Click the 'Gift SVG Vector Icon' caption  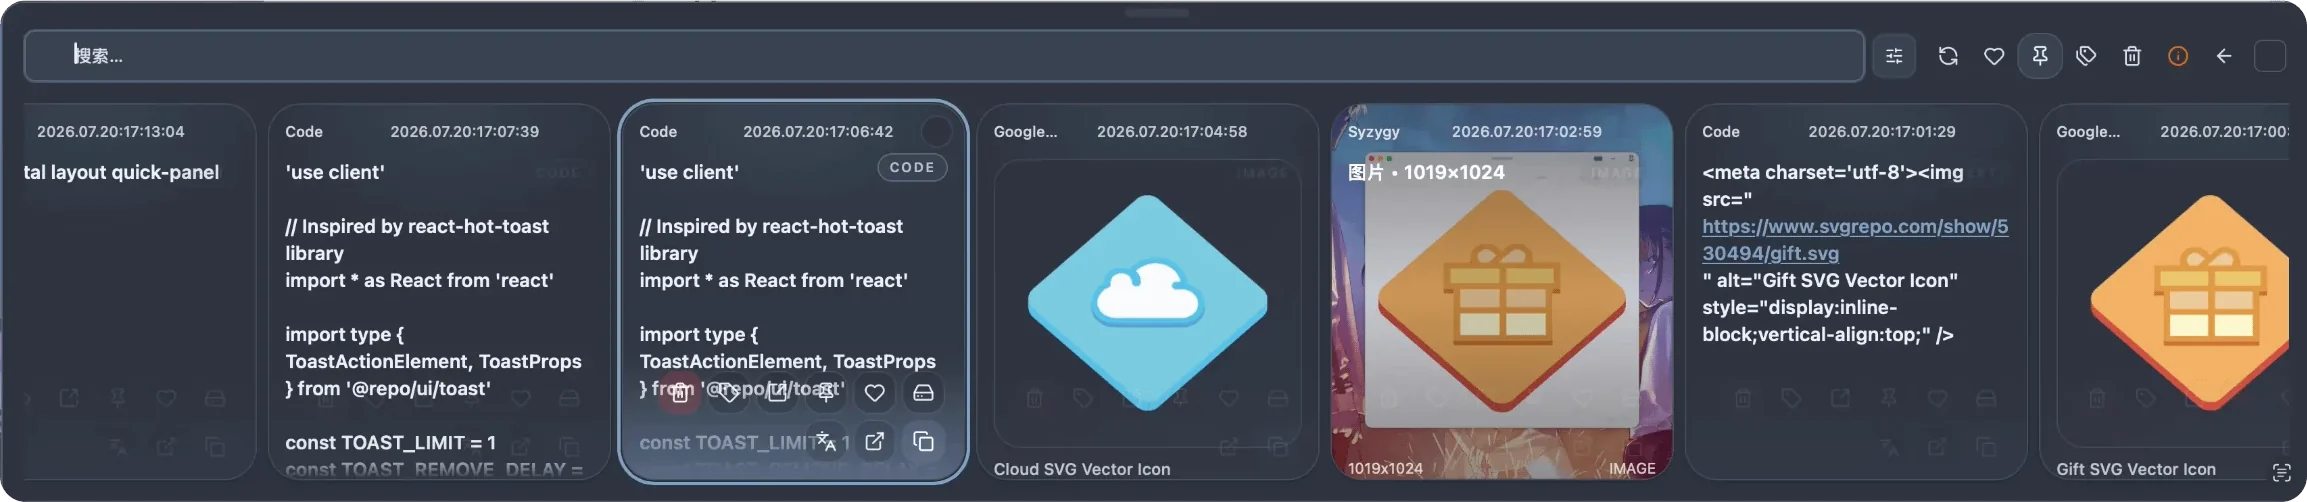coord(2136,469)
